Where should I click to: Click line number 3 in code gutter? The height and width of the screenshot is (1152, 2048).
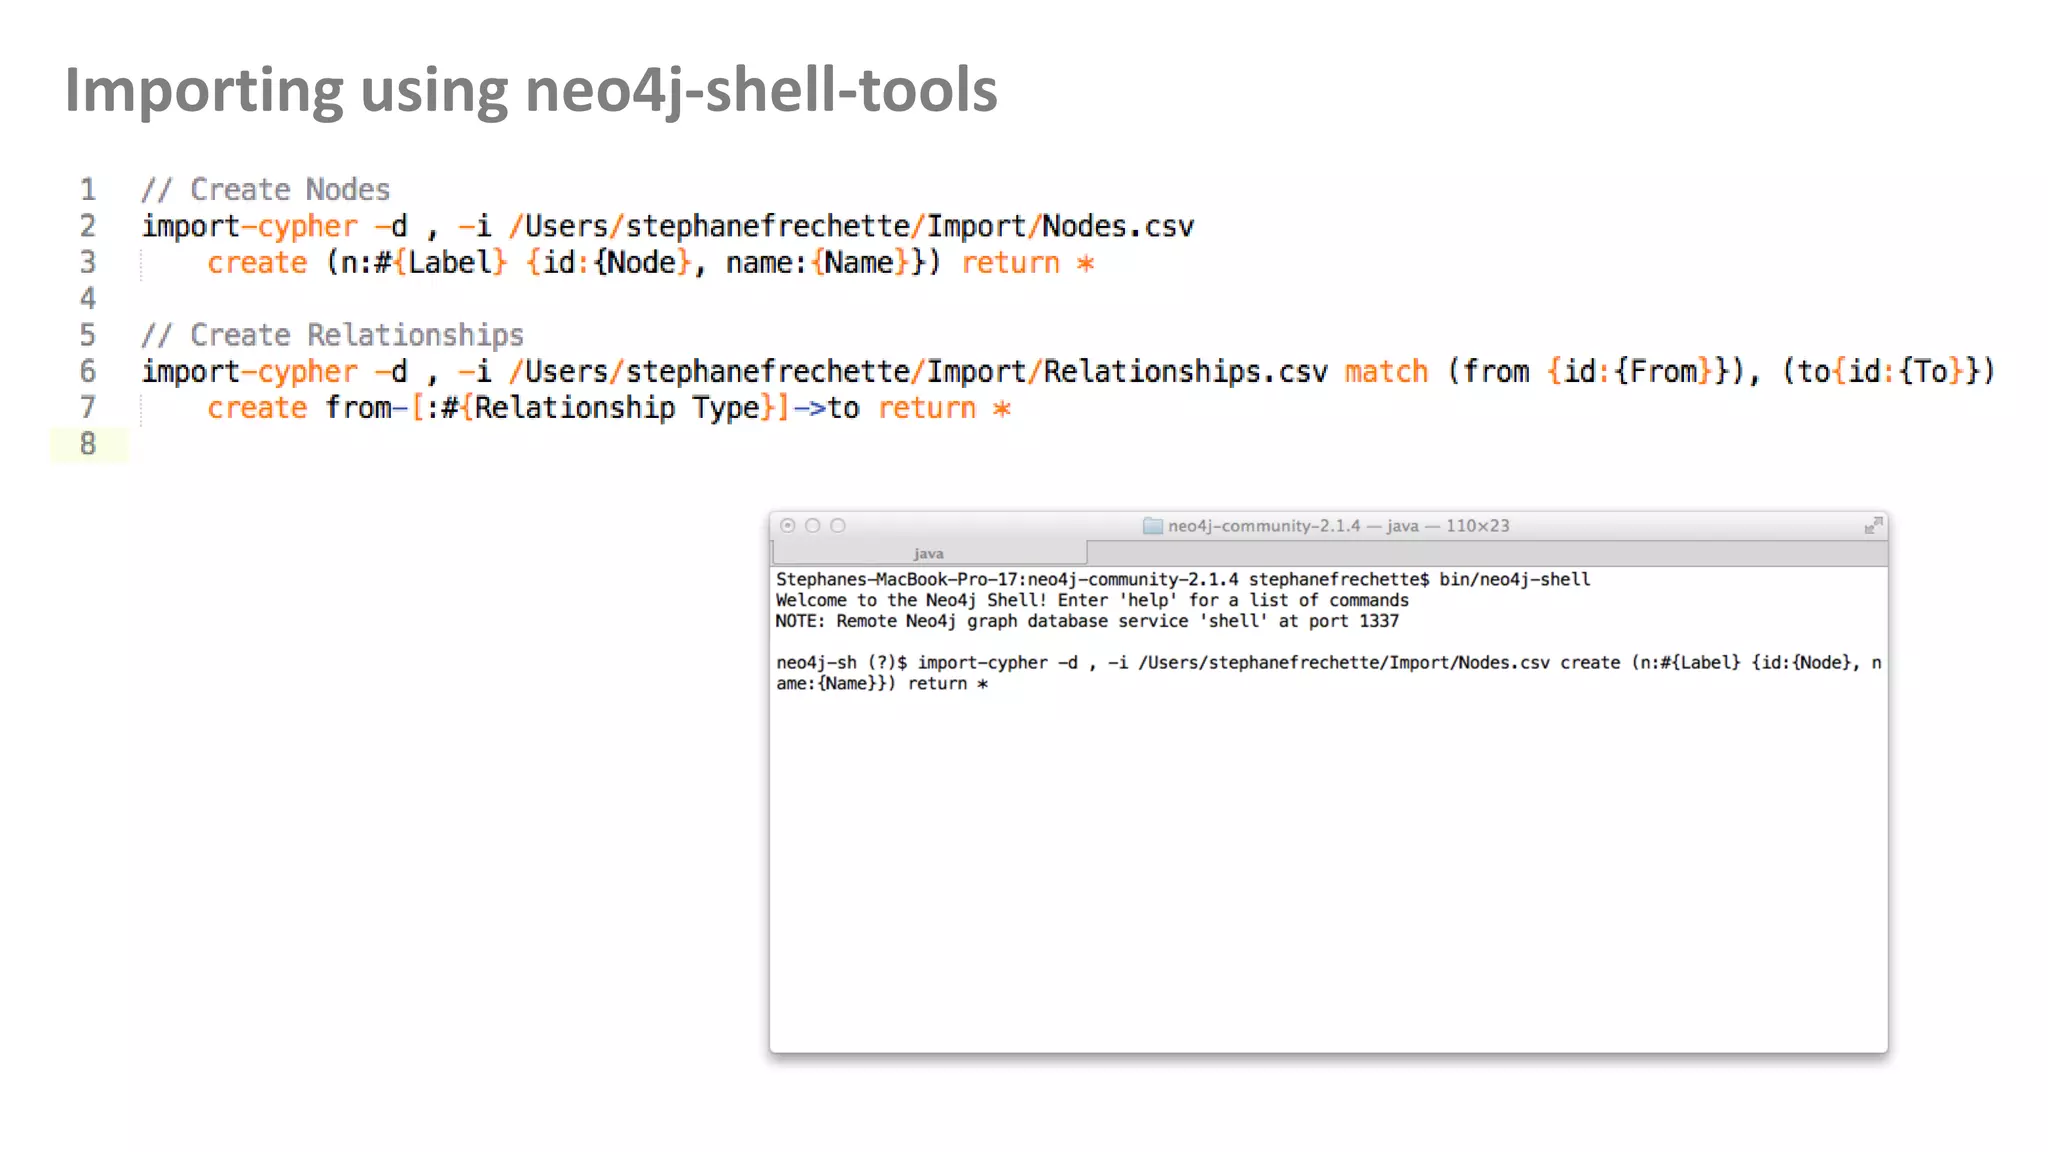point(88,262)
